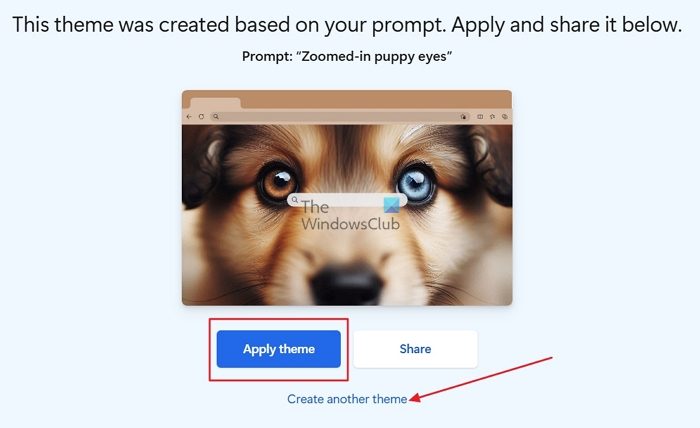Click the puppy's blue right eye

click(x=416, y=183)
